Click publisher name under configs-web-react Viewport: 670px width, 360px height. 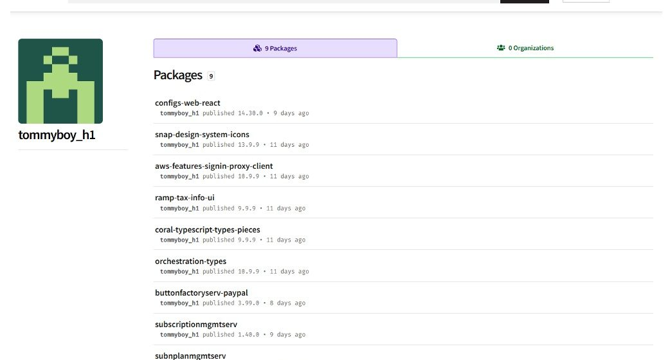coord(179,113)
